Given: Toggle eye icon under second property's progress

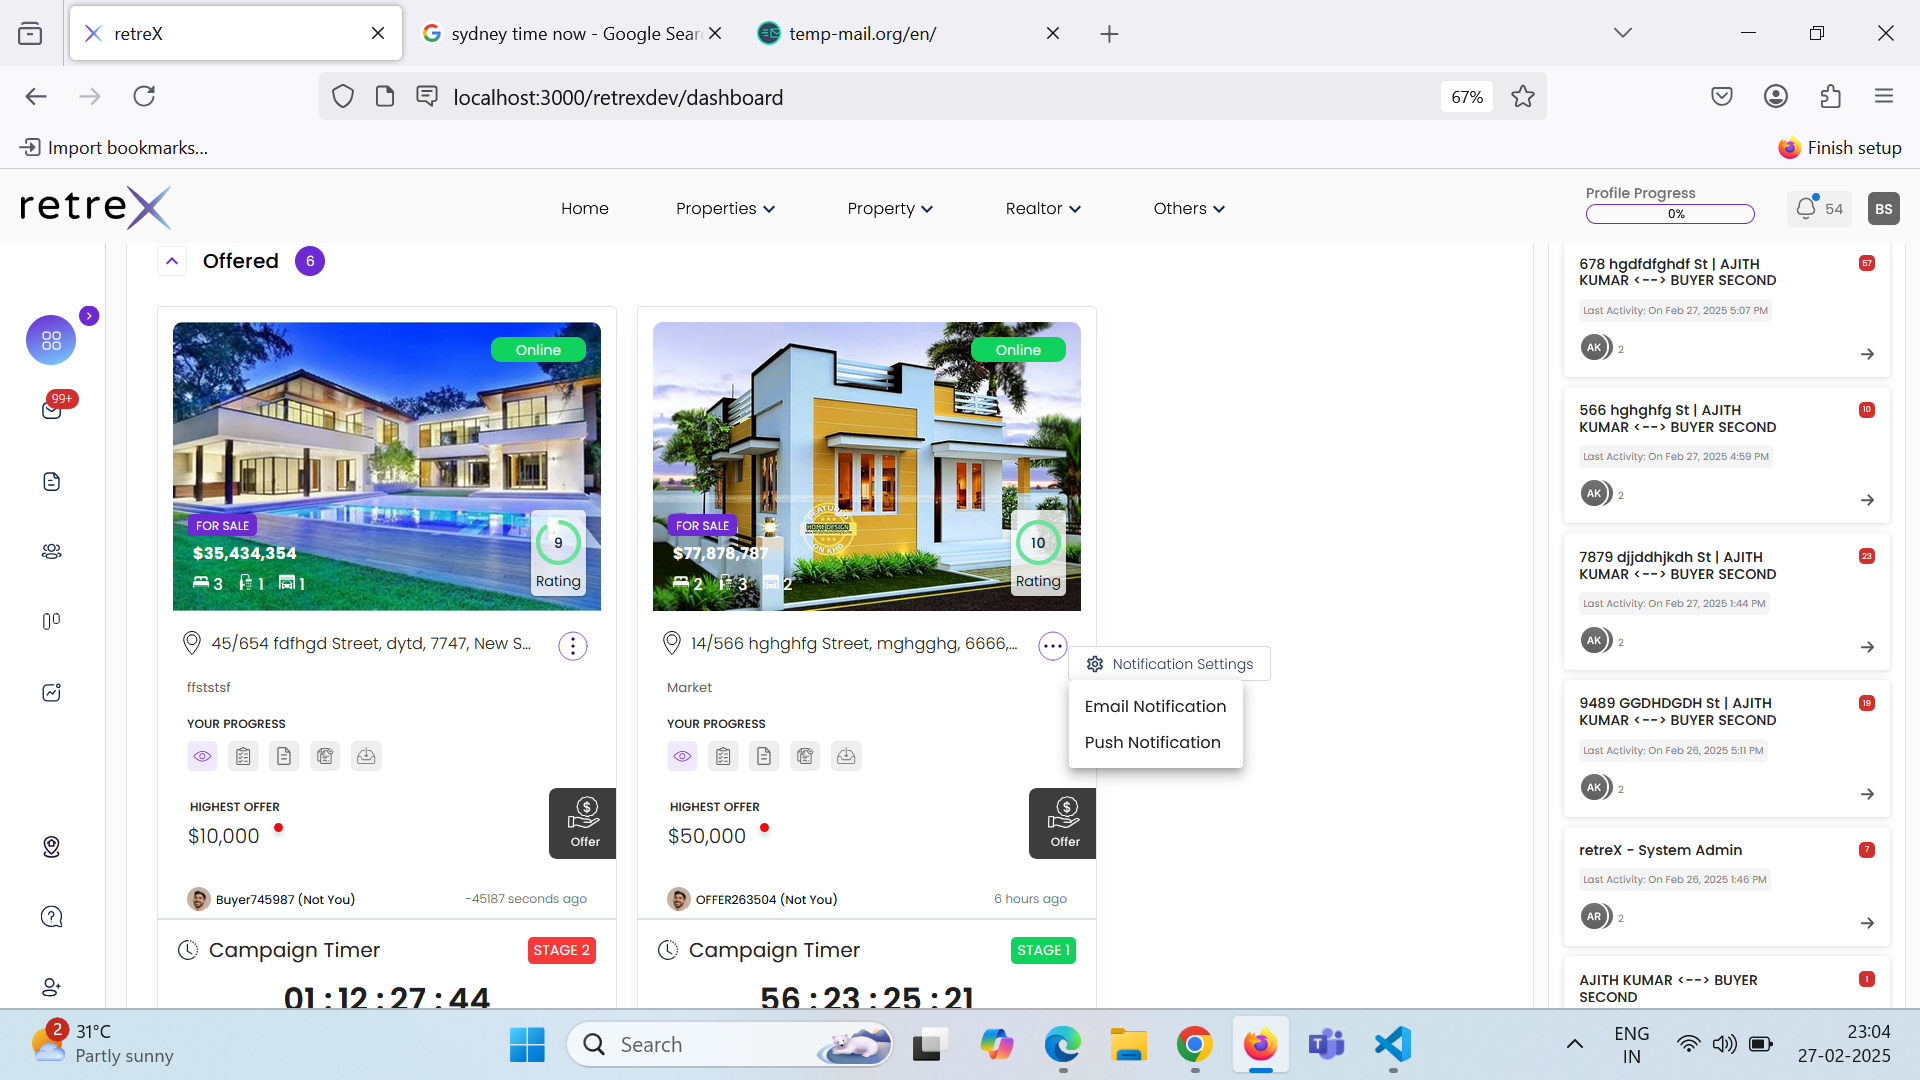Looking at the screenshot, I should point(682,757).
